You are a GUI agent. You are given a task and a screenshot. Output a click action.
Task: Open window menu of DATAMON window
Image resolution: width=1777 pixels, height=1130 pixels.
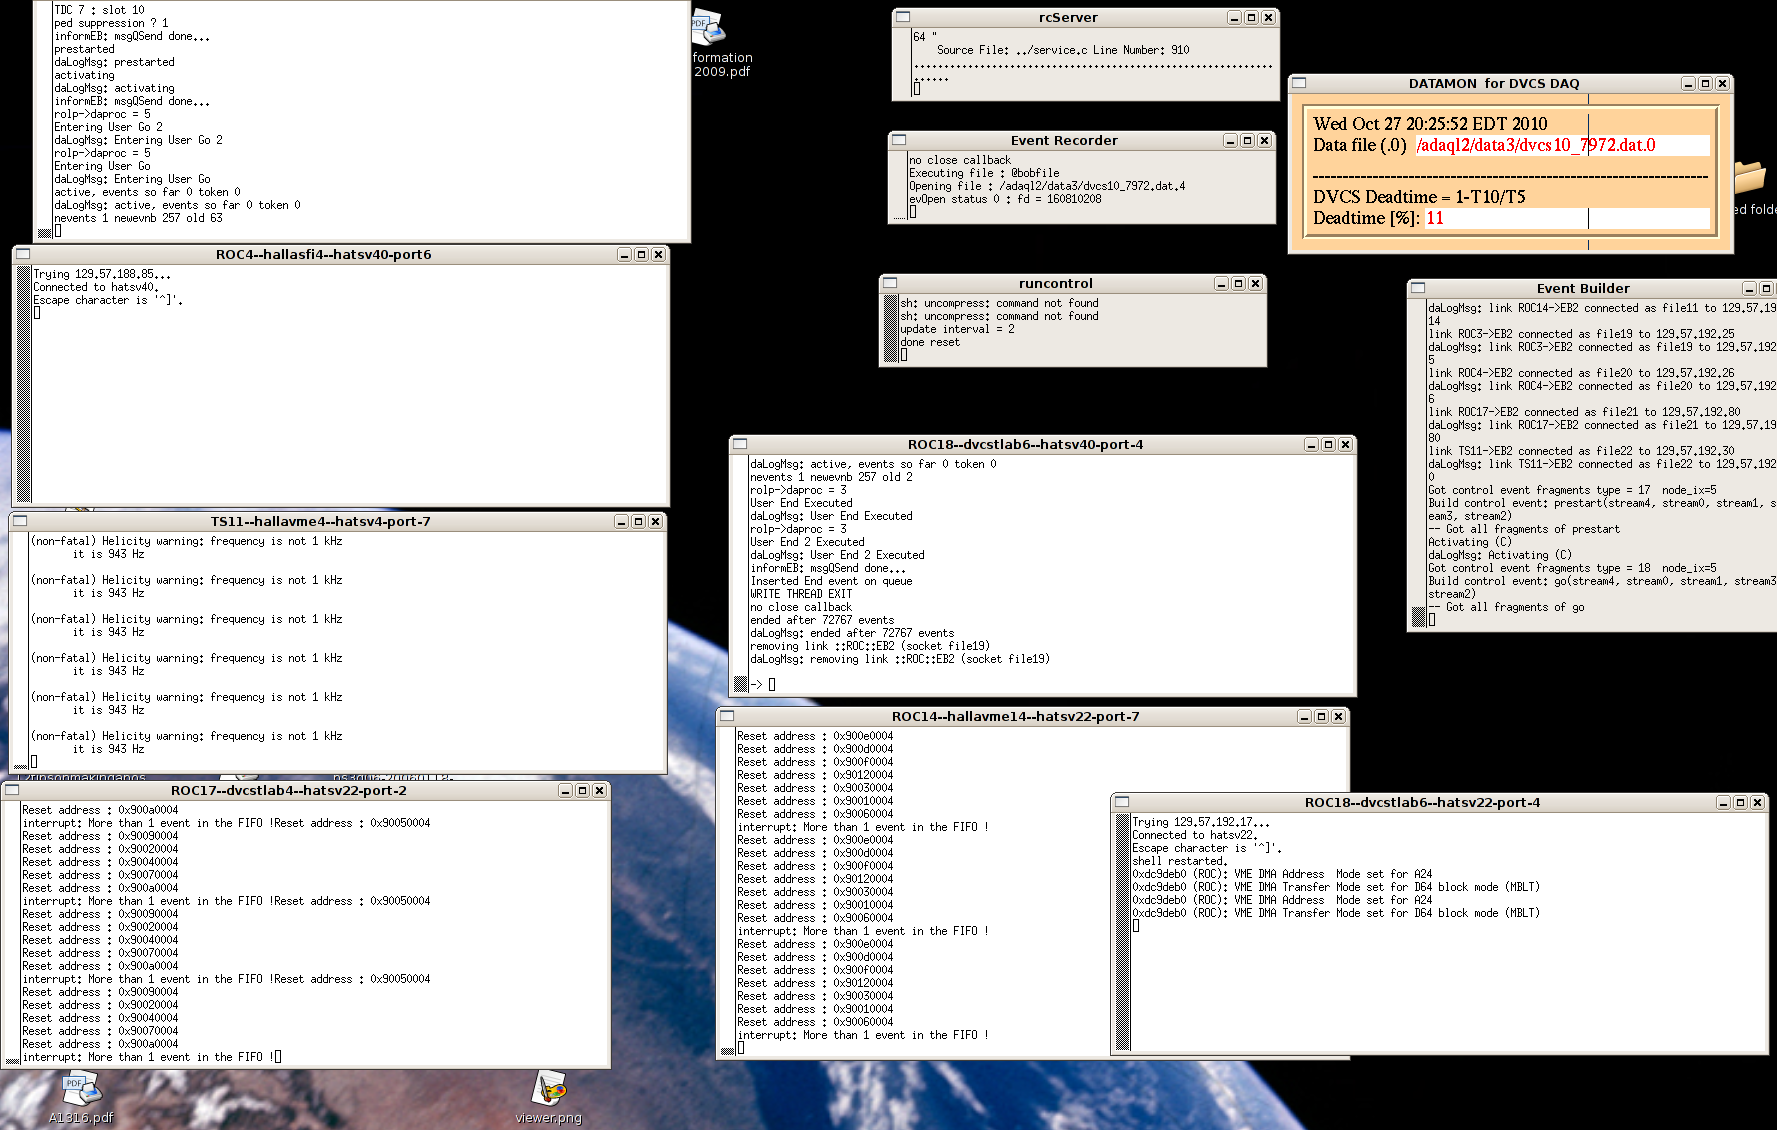coord(1299,84)
